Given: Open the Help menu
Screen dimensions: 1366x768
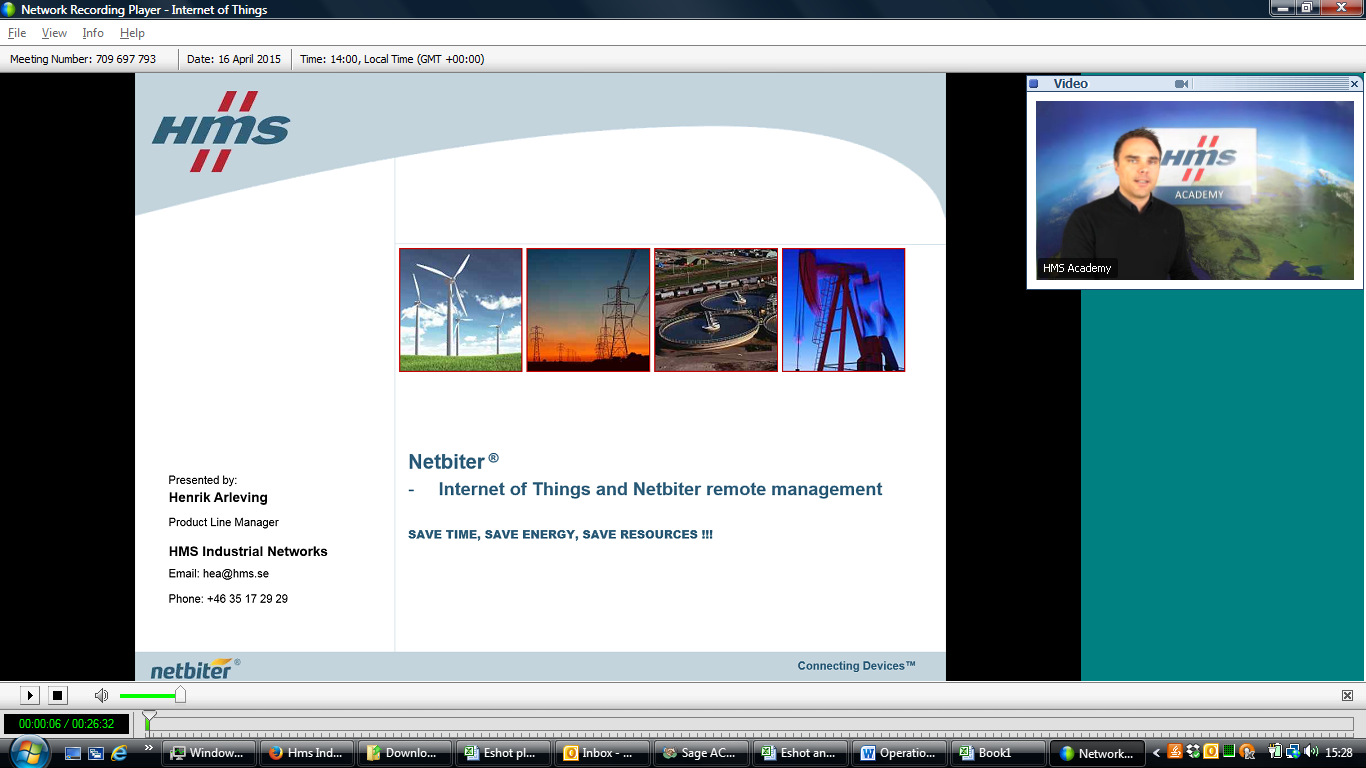Looking at the screenshot, I should pyautogui.click(x=132, y=33).
